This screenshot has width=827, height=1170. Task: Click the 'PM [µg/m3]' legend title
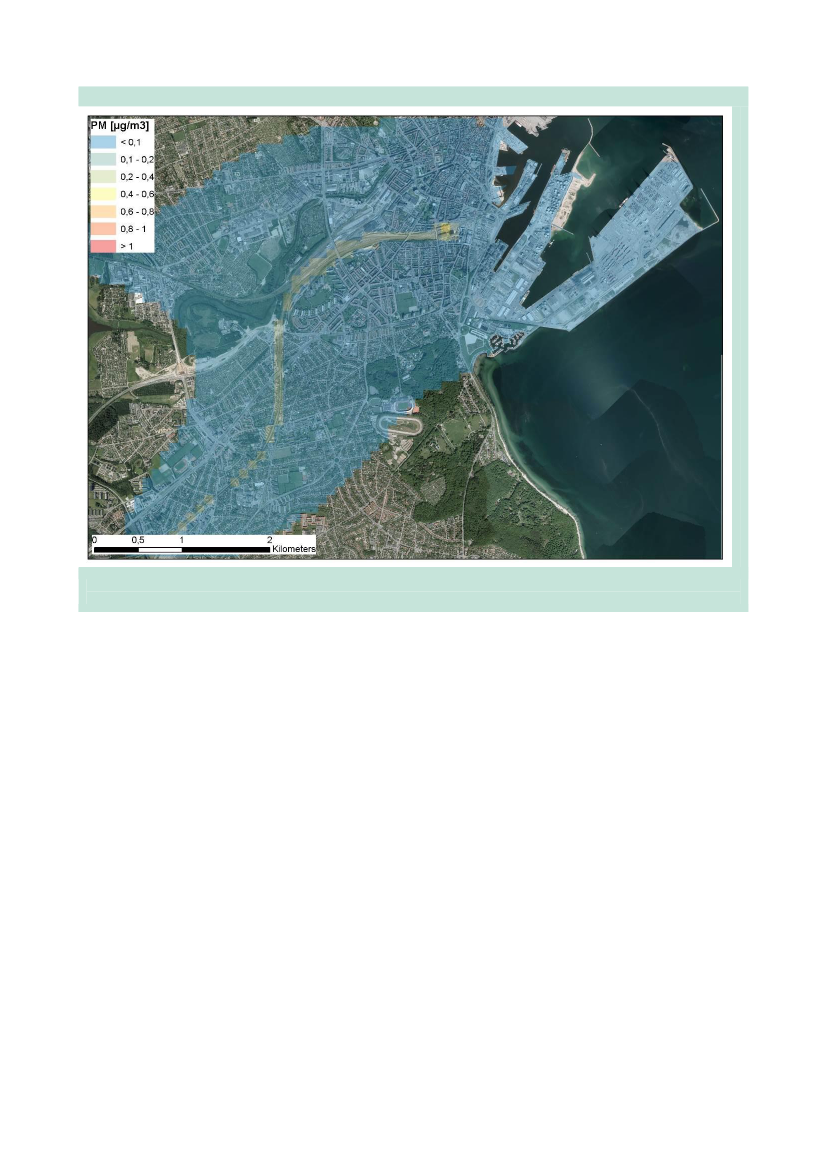(x=119, y=125)
